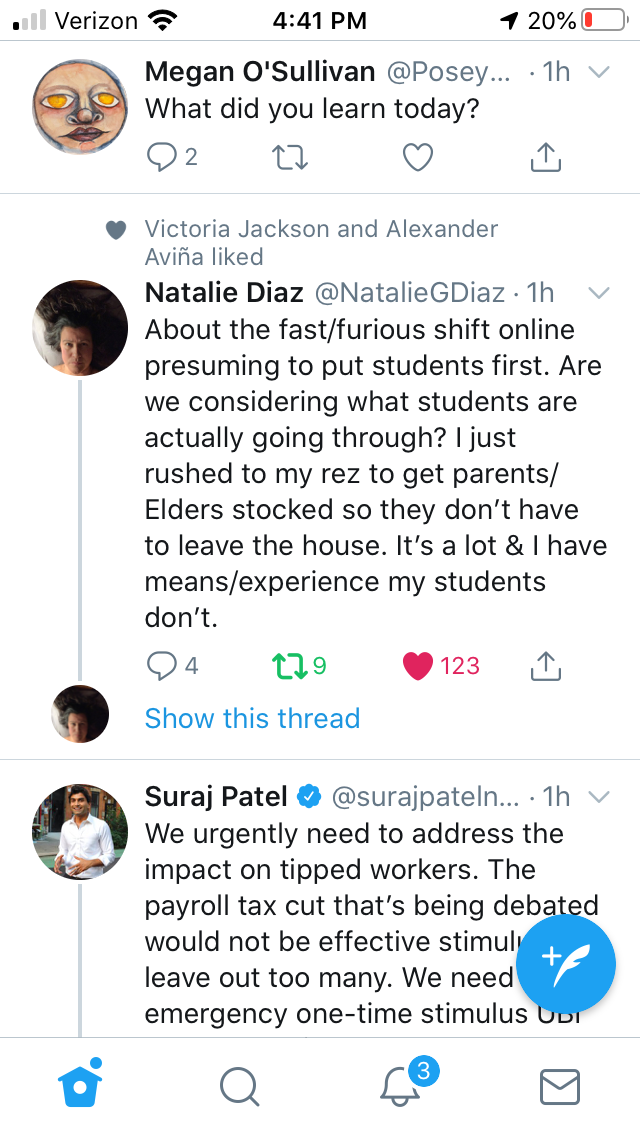640x1136 pixels.
Task: Open options chevron on Megan O'Sullivan's tweet
Action: (599, 73)
